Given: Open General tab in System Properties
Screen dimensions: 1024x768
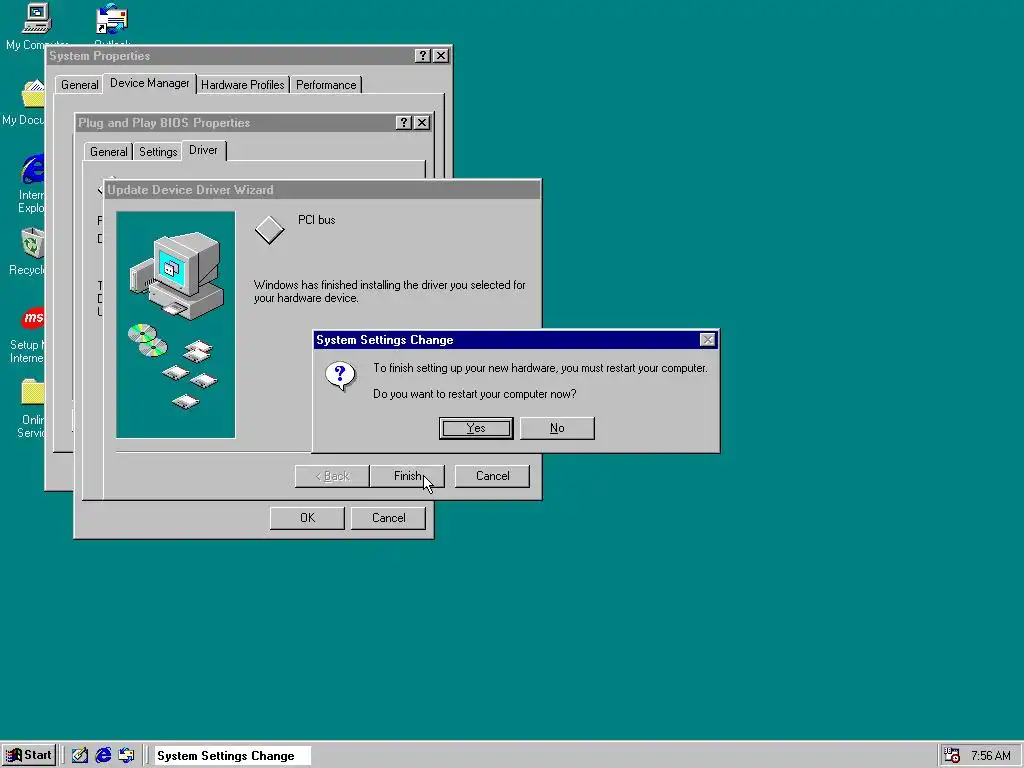Looking at the screenshot, I should click(80, 85).
